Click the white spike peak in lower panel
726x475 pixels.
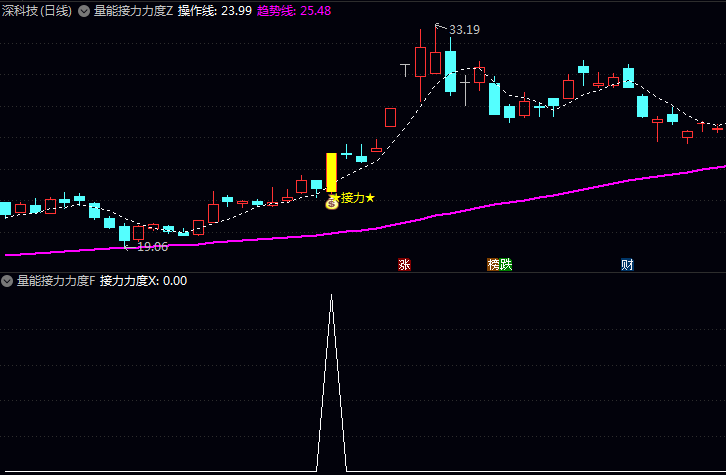click(x=332, y=296)
